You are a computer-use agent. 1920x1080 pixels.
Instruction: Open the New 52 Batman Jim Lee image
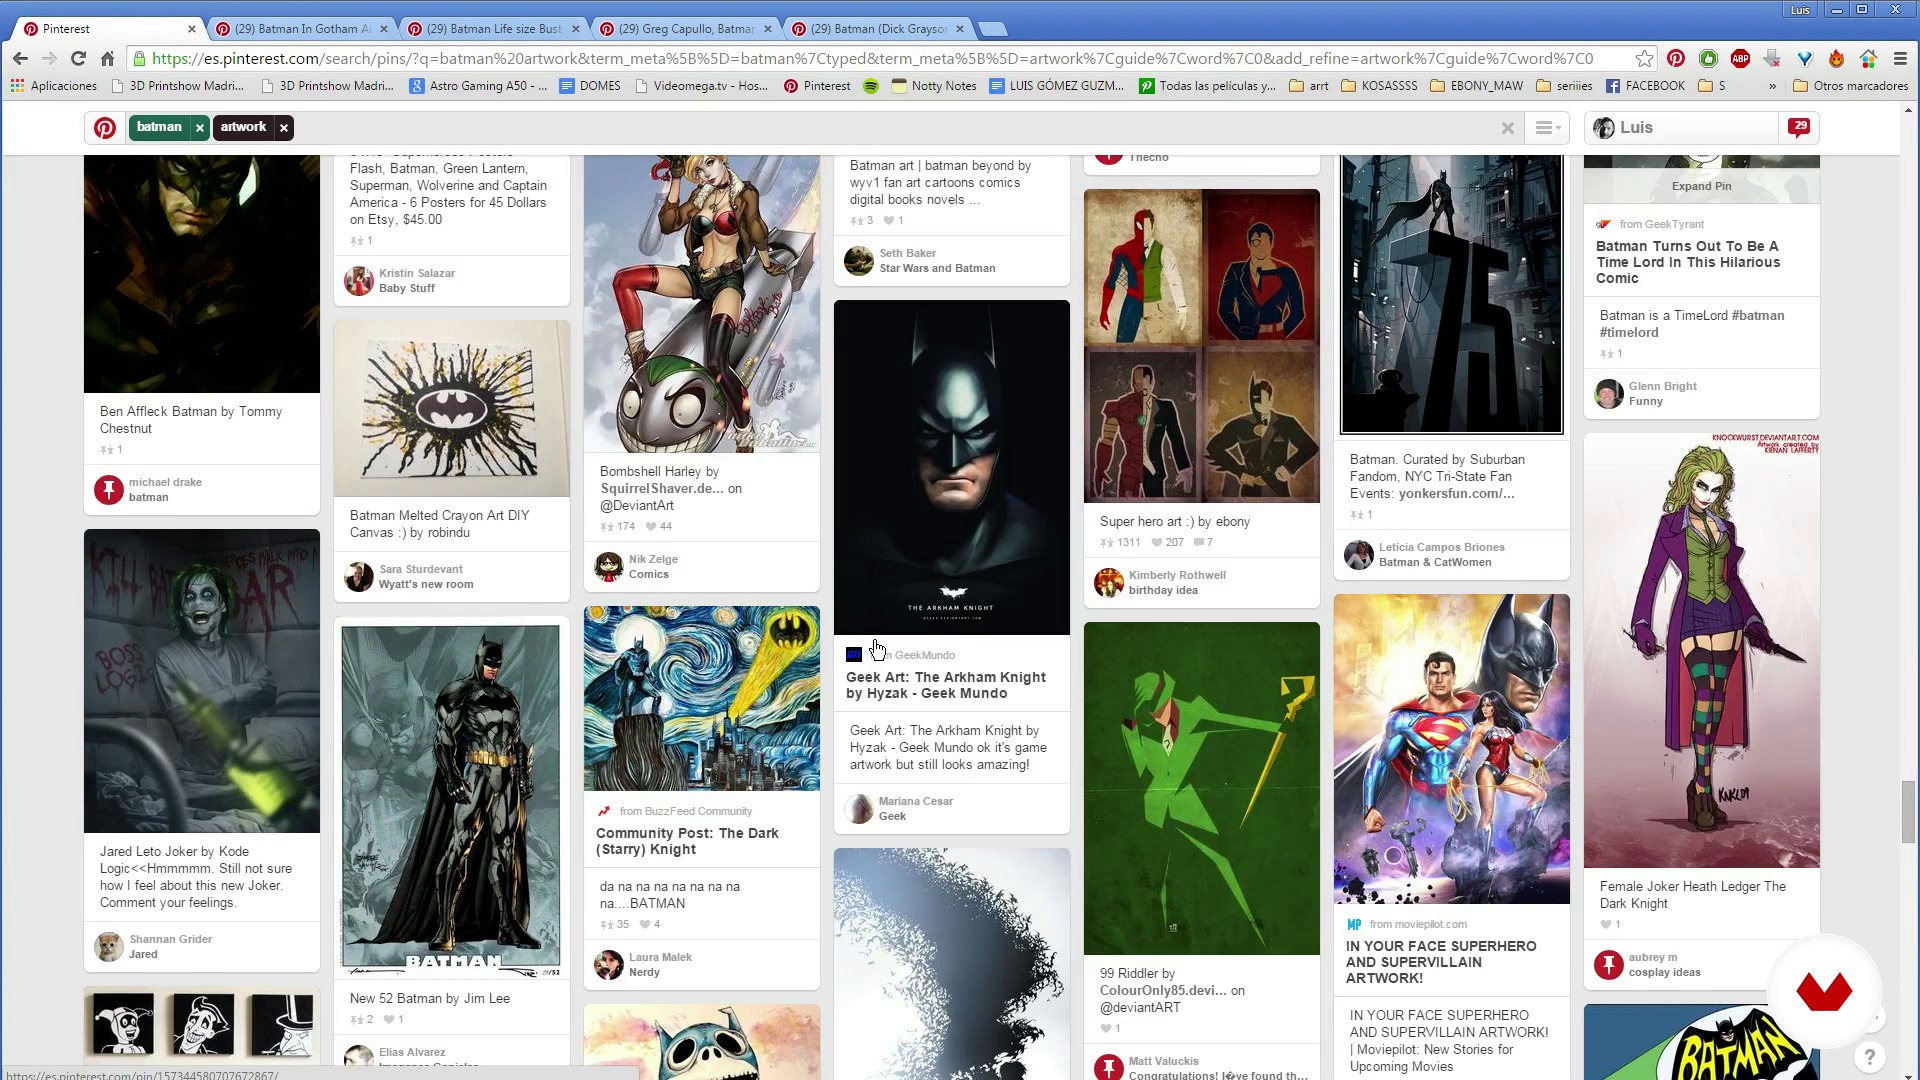point(452,799)
